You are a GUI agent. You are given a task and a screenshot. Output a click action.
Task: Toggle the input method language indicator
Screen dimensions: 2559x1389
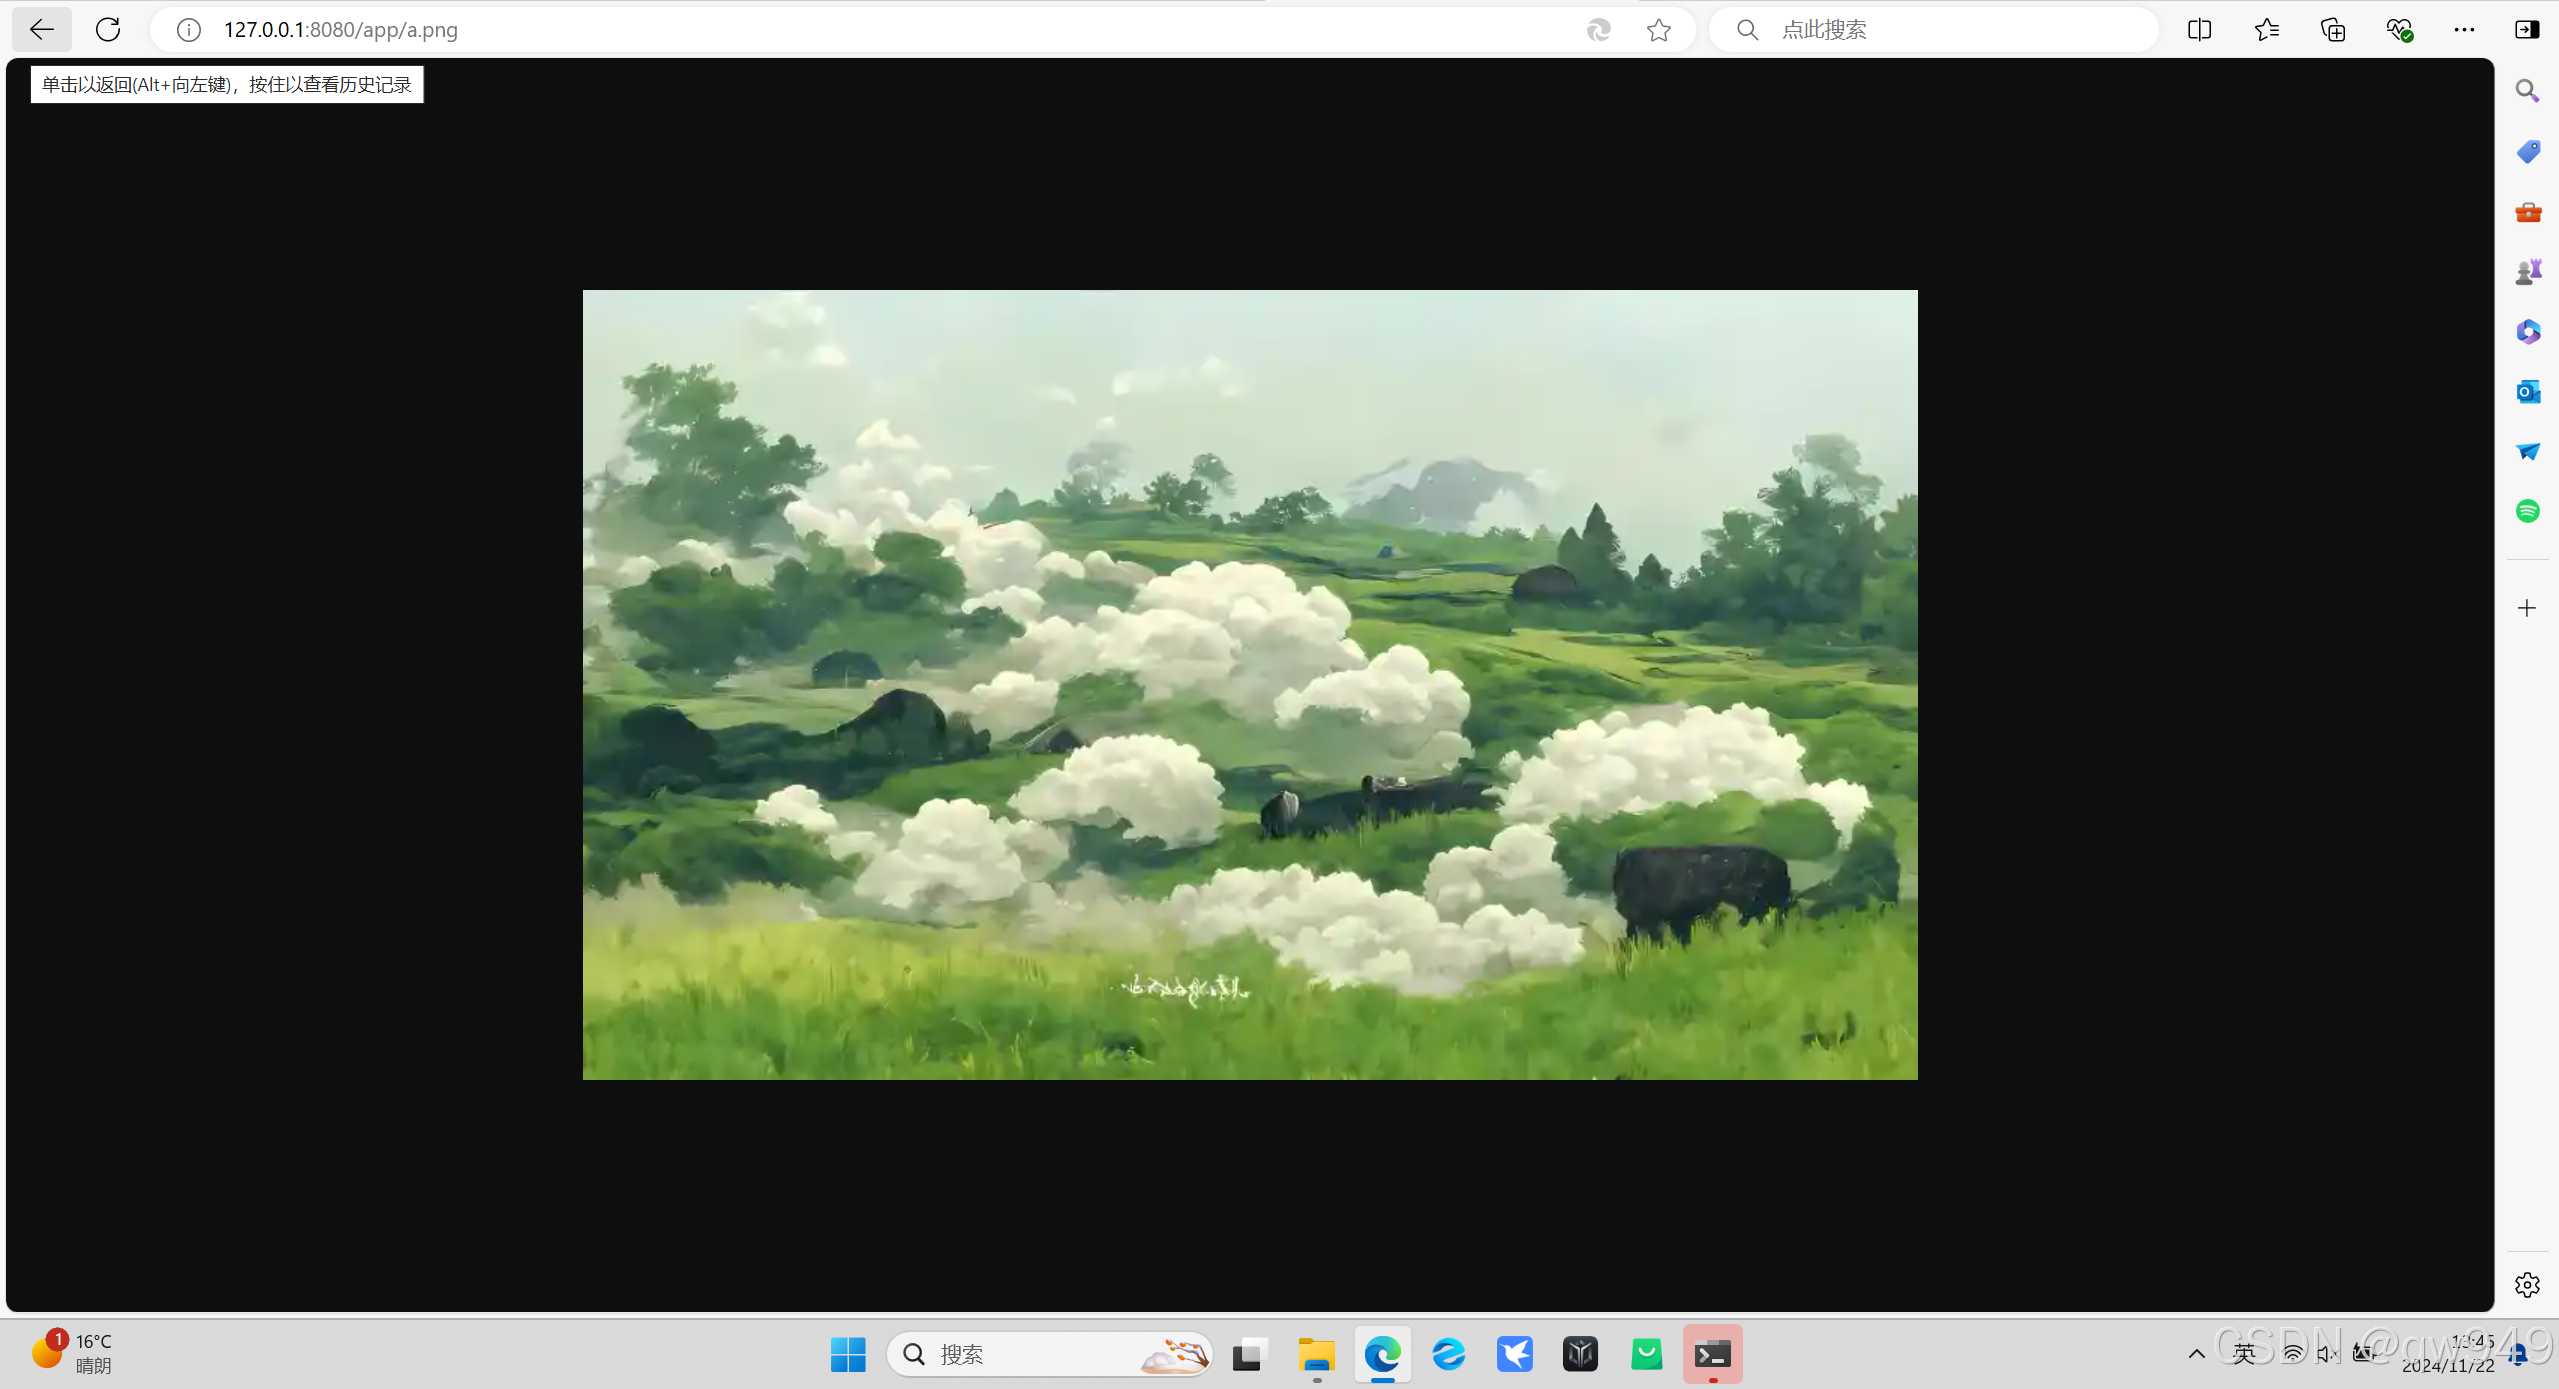coord(2244,1353)
